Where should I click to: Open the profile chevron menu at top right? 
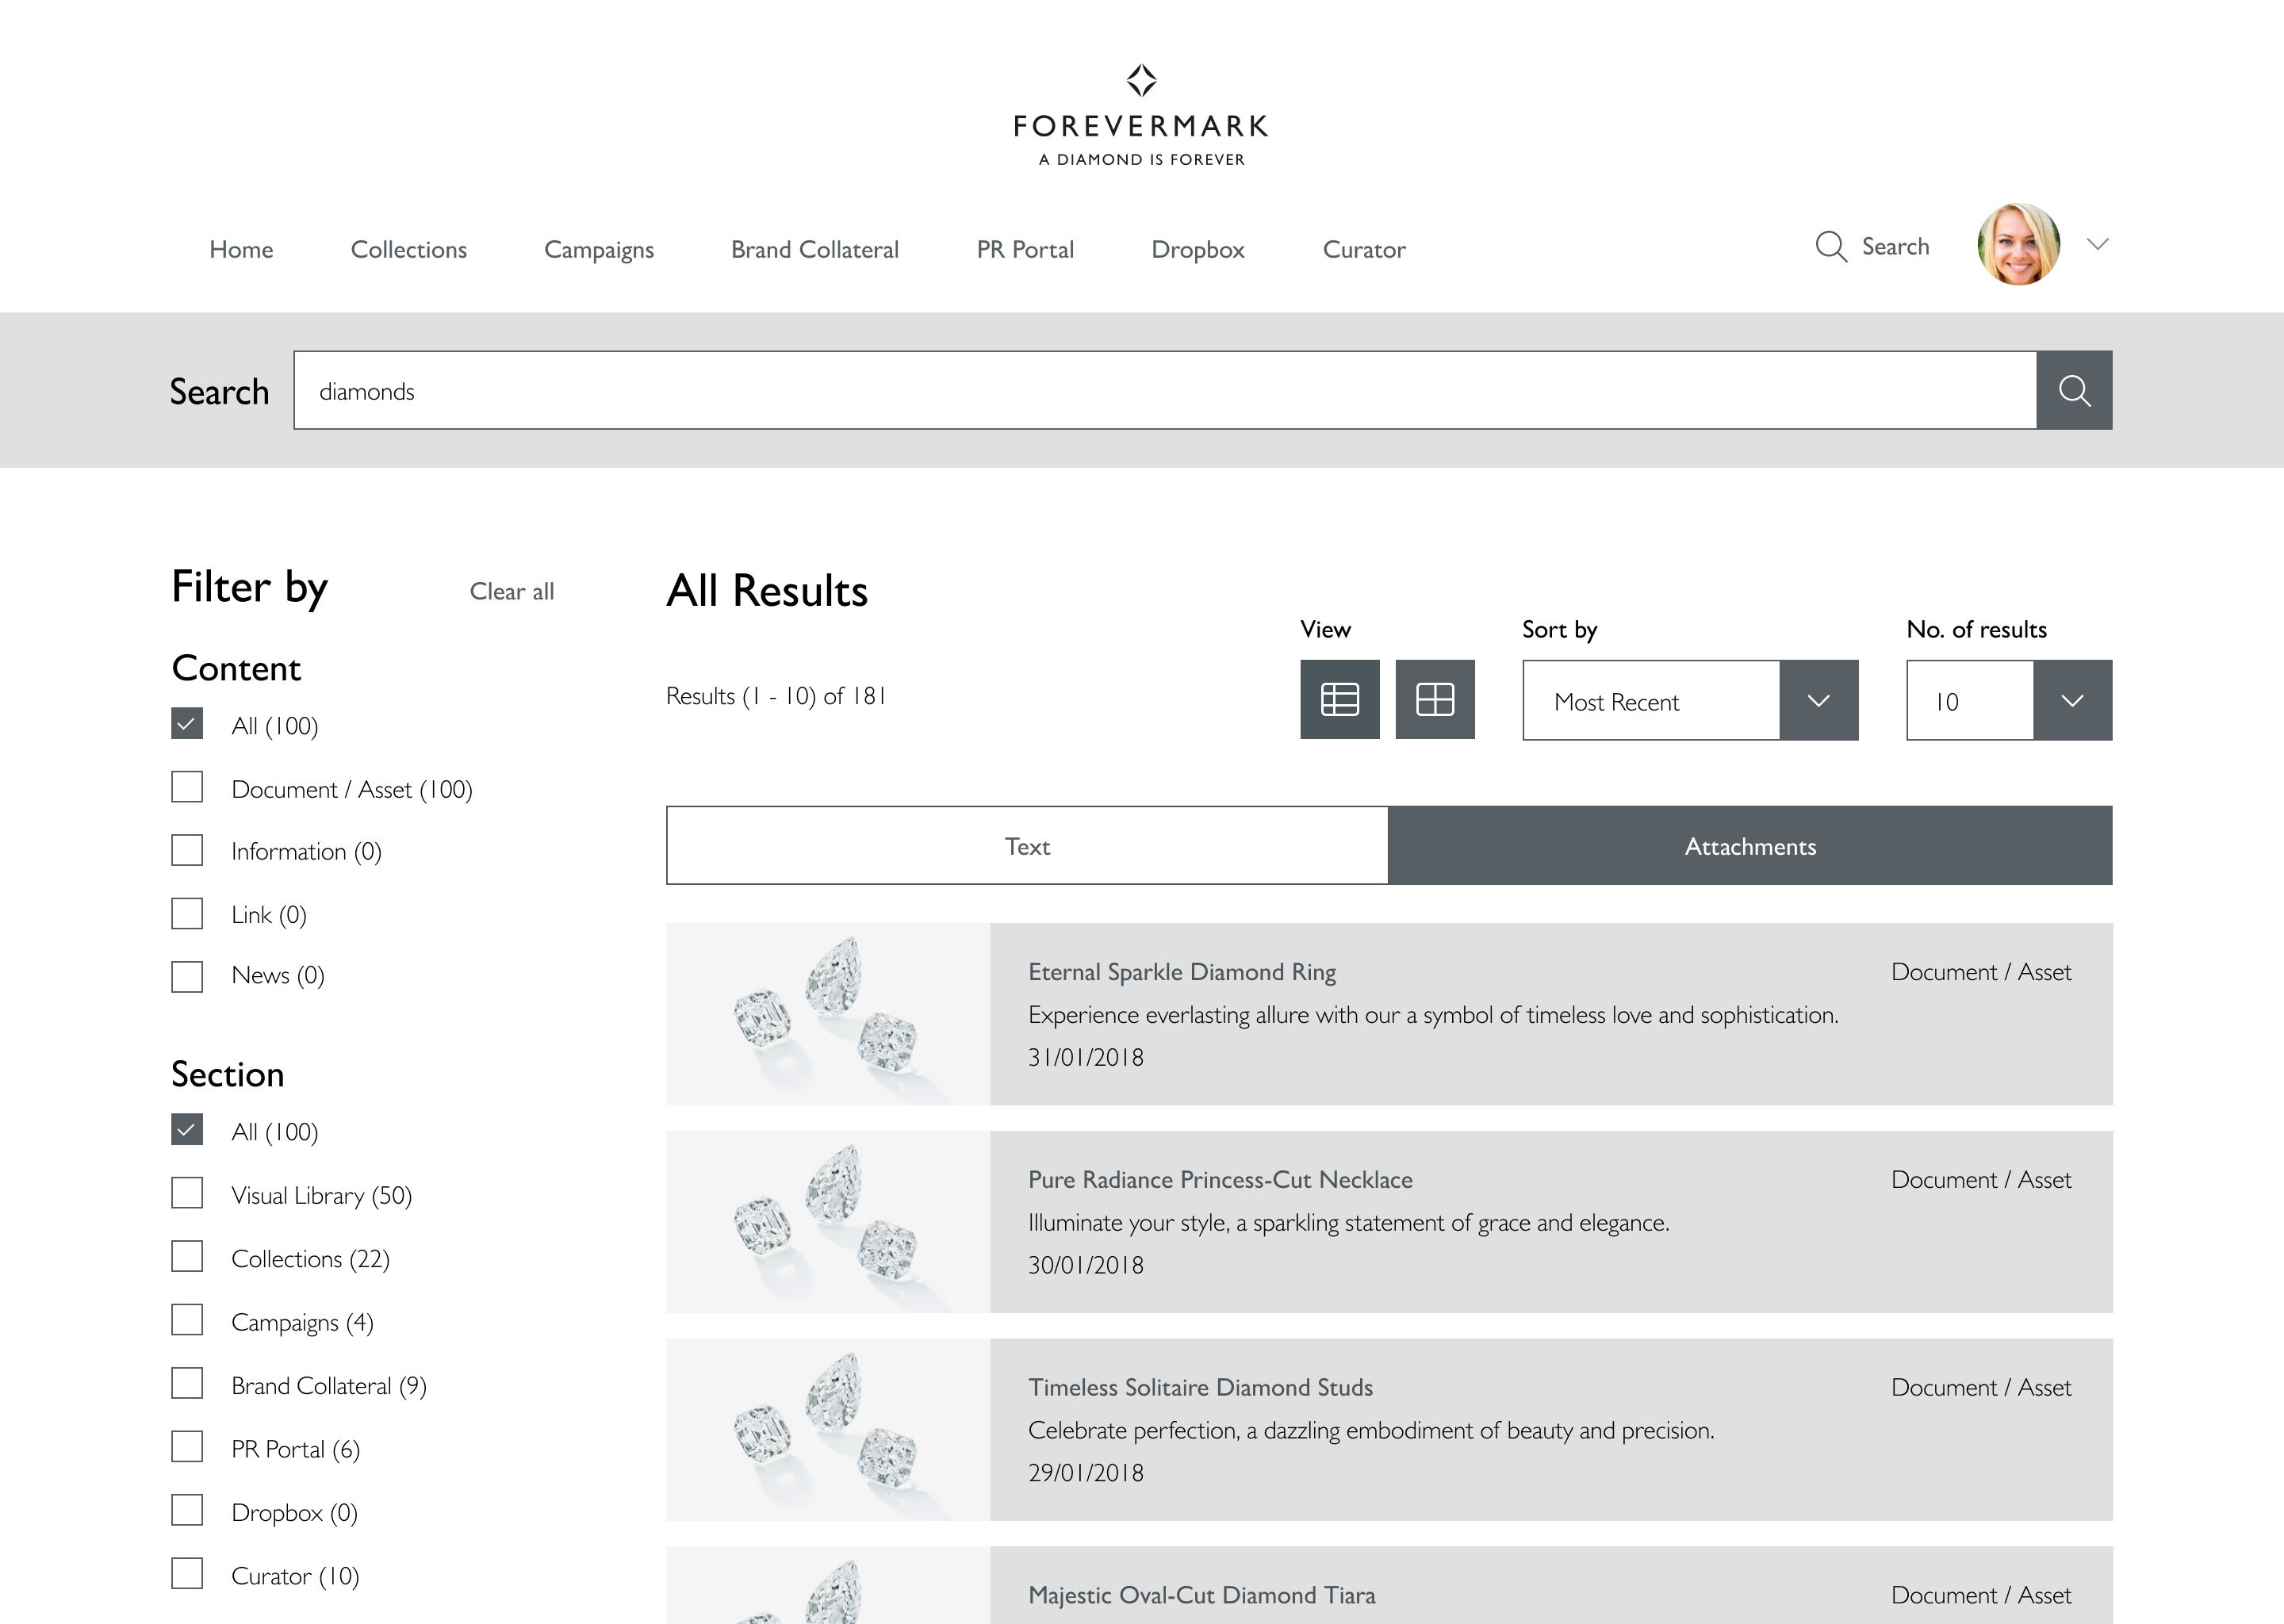[x=2098, y=244]
